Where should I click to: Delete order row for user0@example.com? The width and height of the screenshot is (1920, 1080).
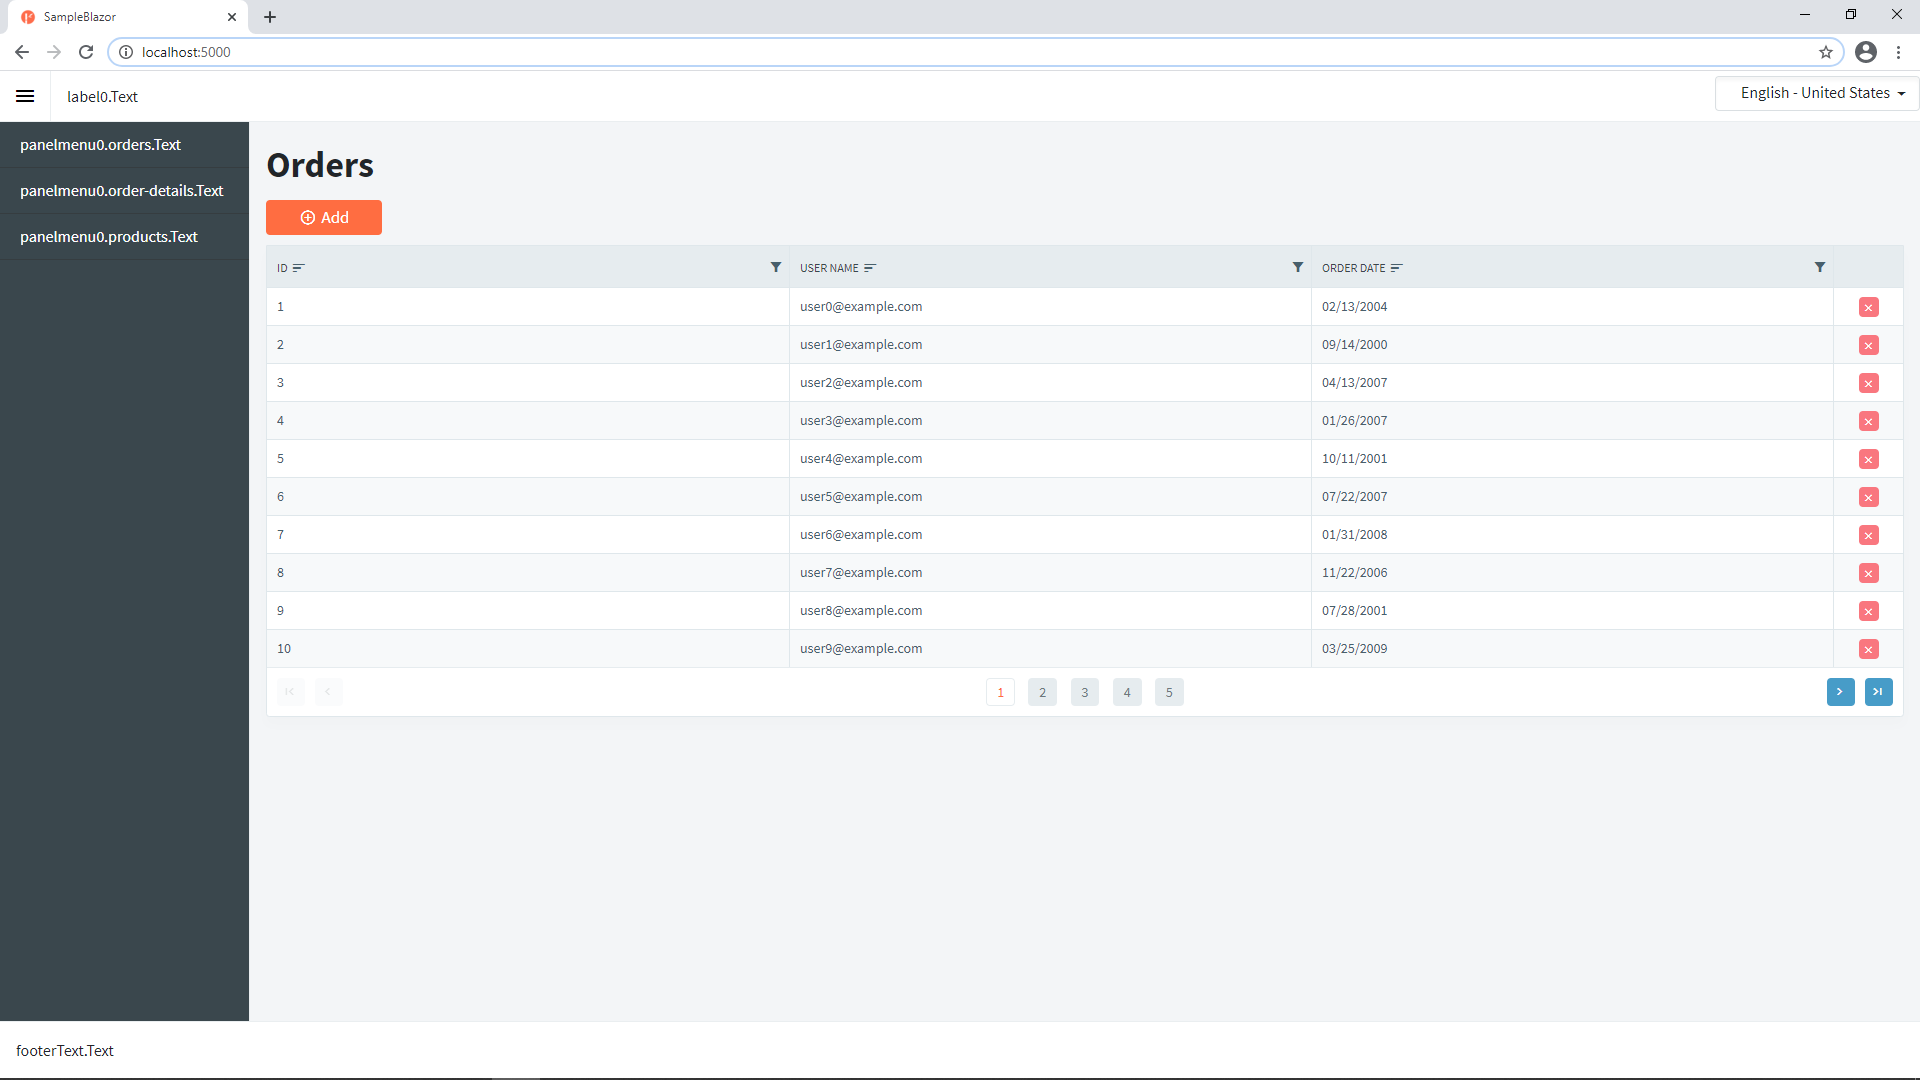pos(1868,307)
